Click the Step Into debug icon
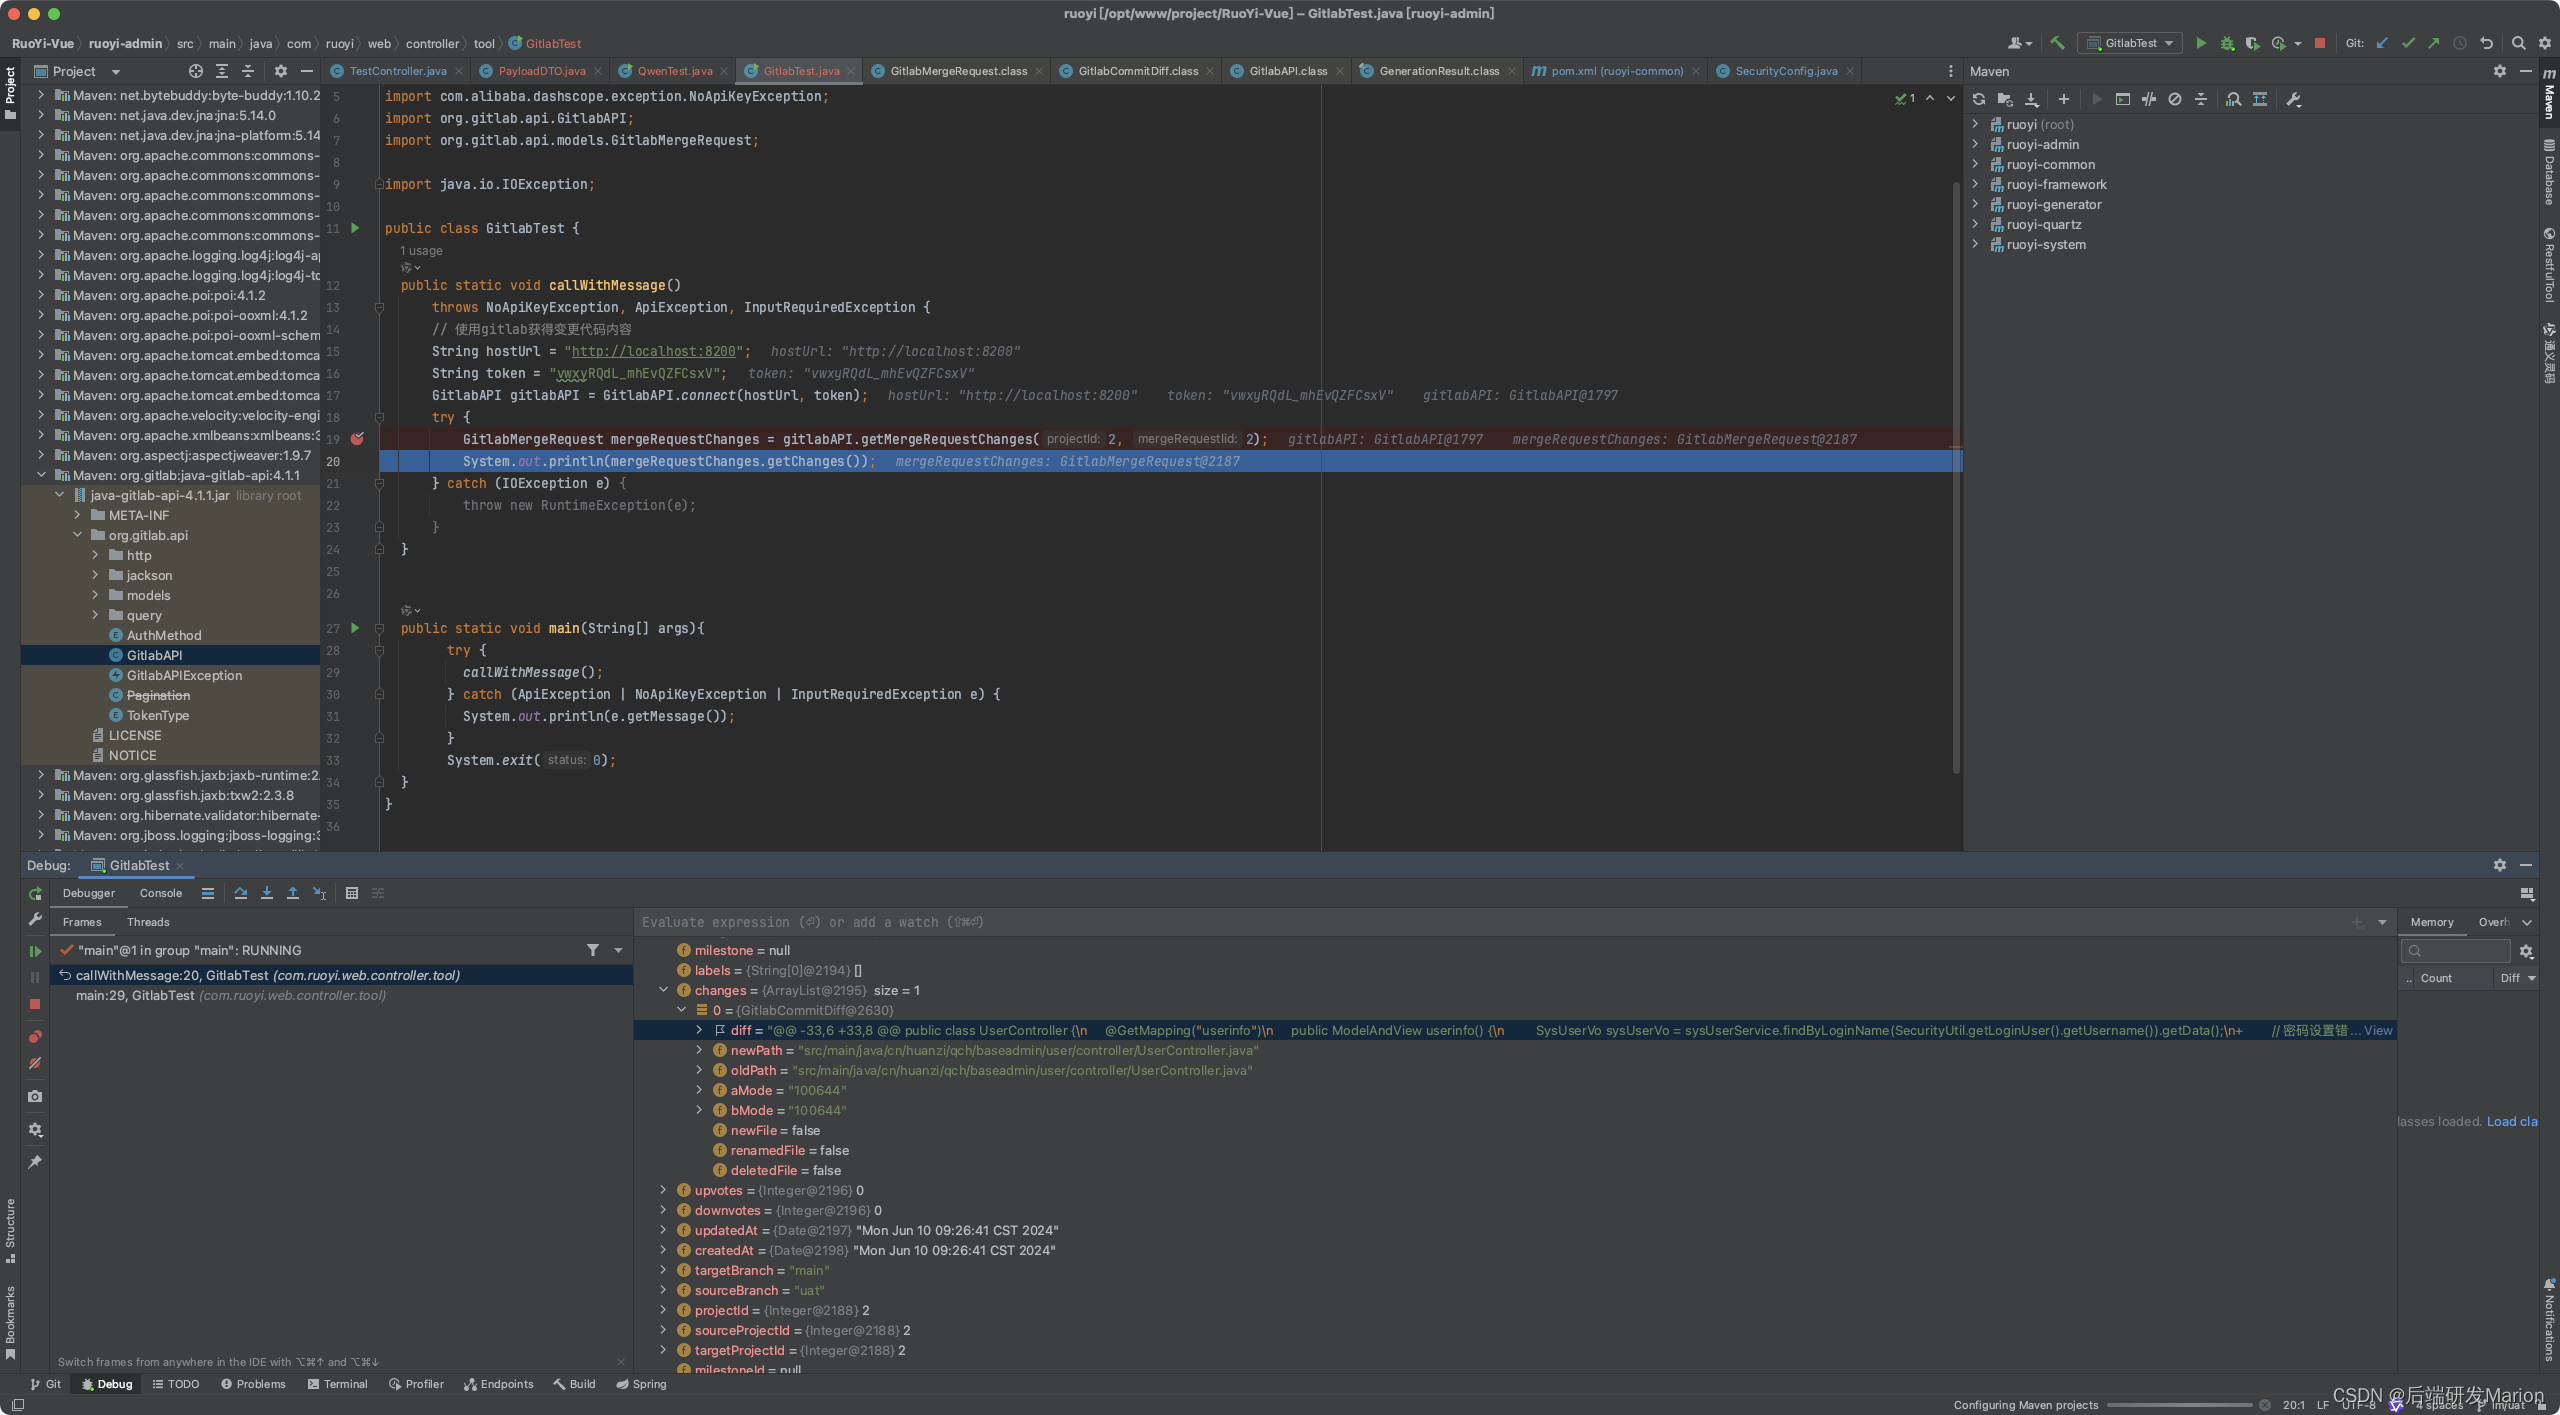This screenshot has height=1415, width=2560. [x=266, y=893]
